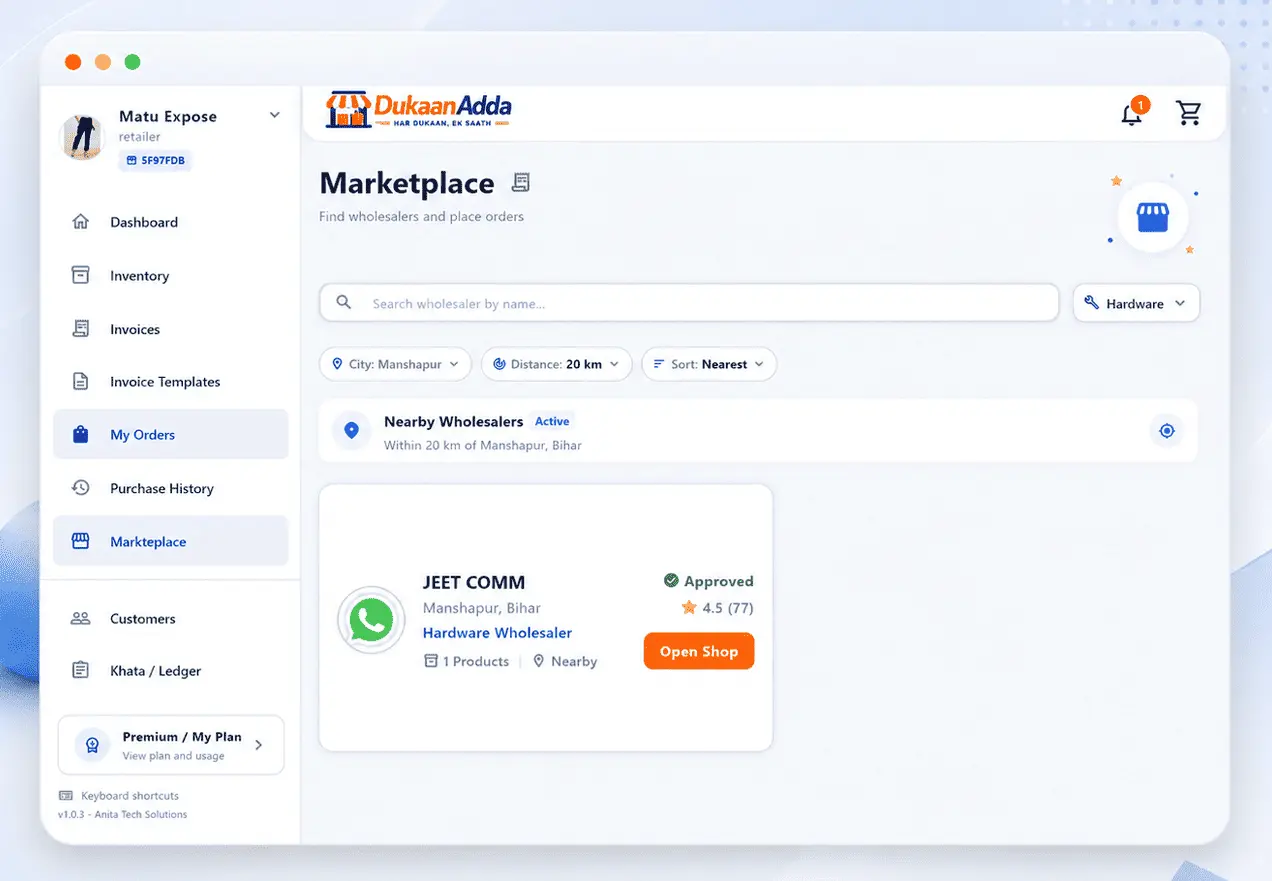The width and height of the screenshot is (1272, 881).
Task: Click the Khata / Ledger icon
Action: click(x=81, y=670)
